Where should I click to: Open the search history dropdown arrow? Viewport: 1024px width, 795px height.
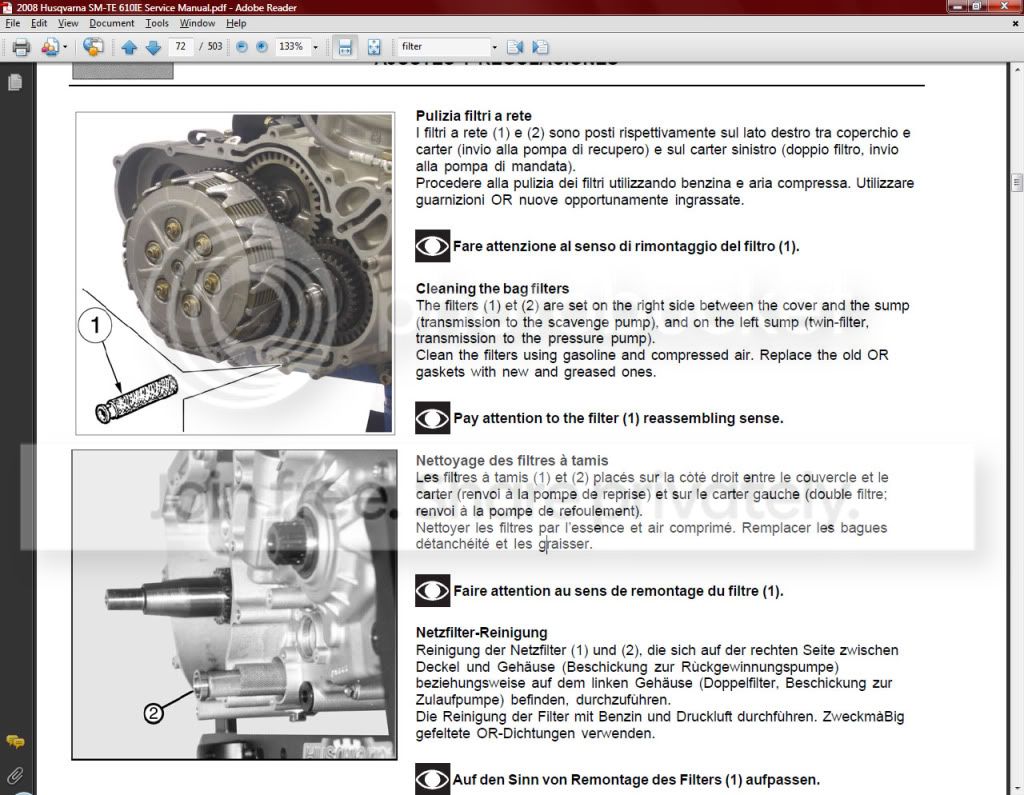tap(494, 47)
